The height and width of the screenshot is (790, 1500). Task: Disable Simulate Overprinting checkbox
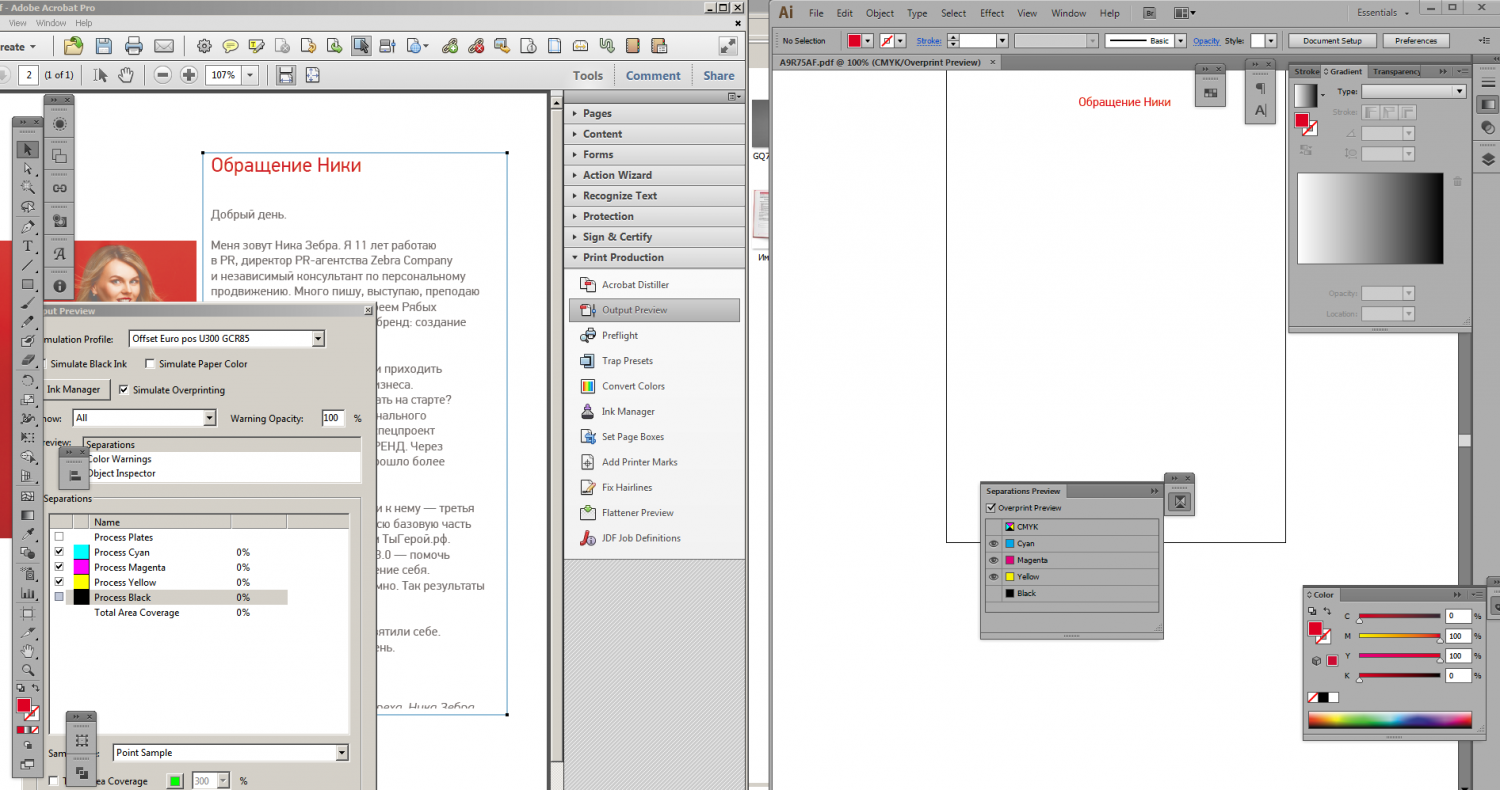tap(124, 390)
